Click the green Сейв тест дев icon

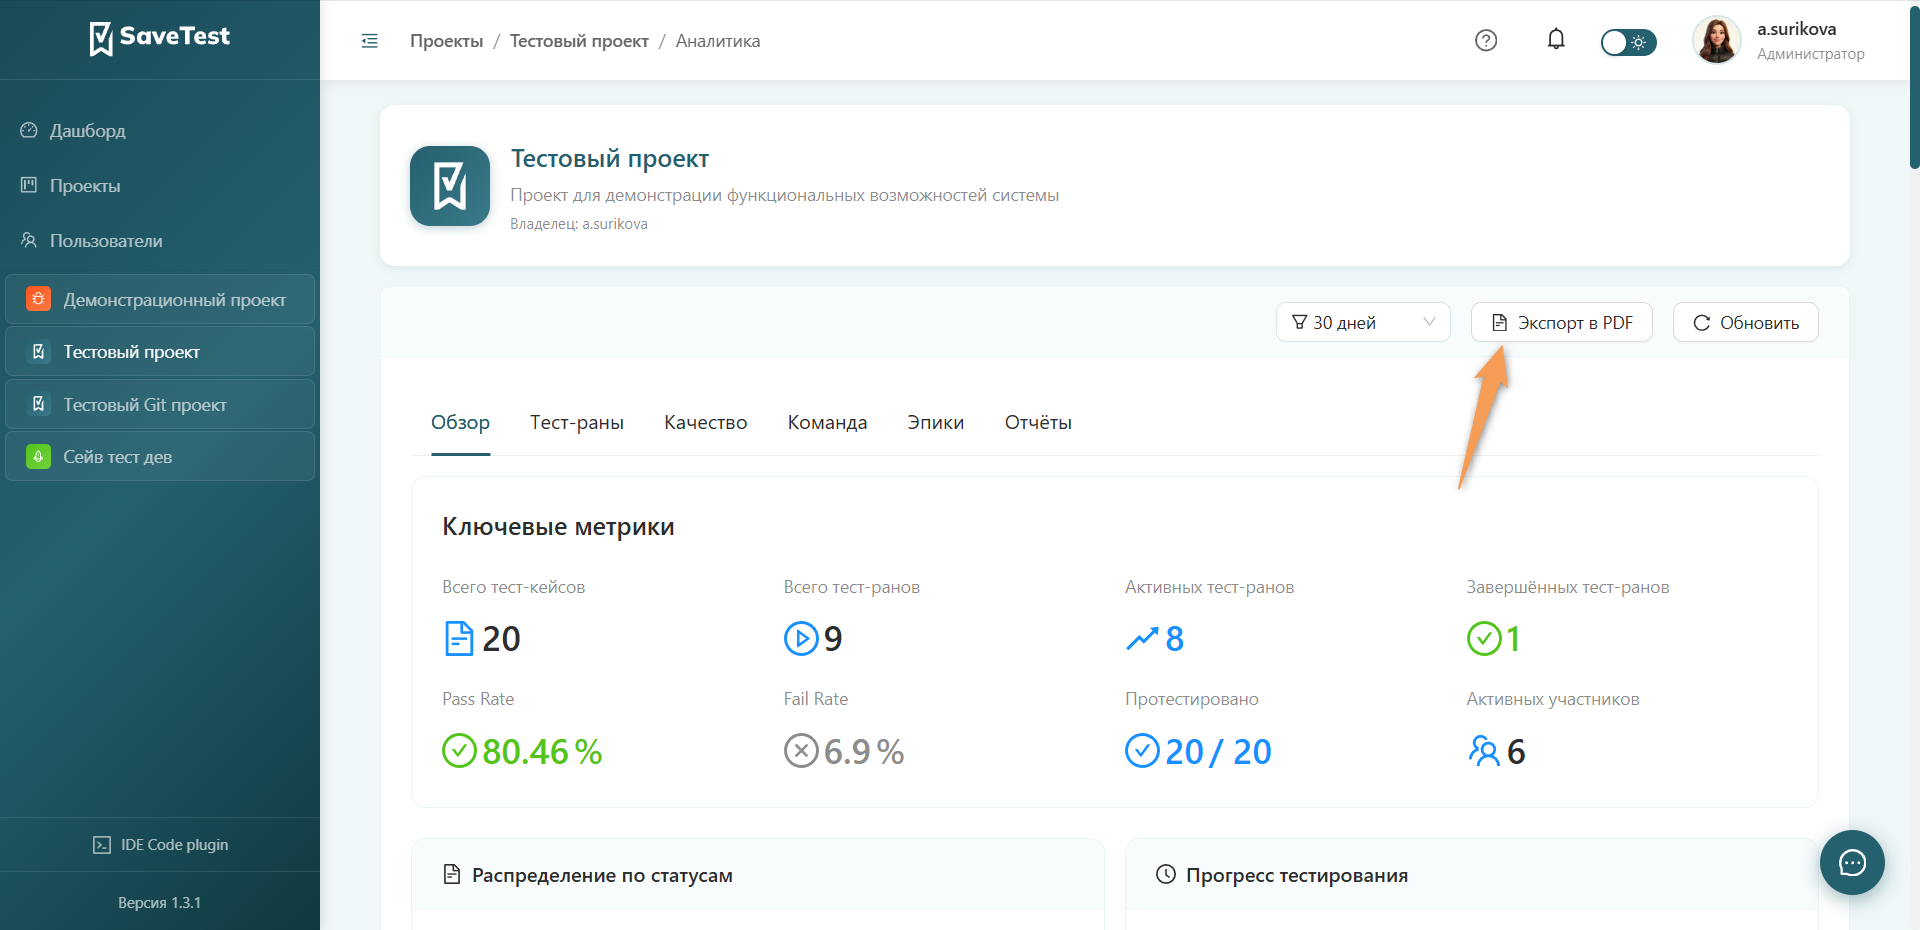pyautogui.click(x=38, y=456)
